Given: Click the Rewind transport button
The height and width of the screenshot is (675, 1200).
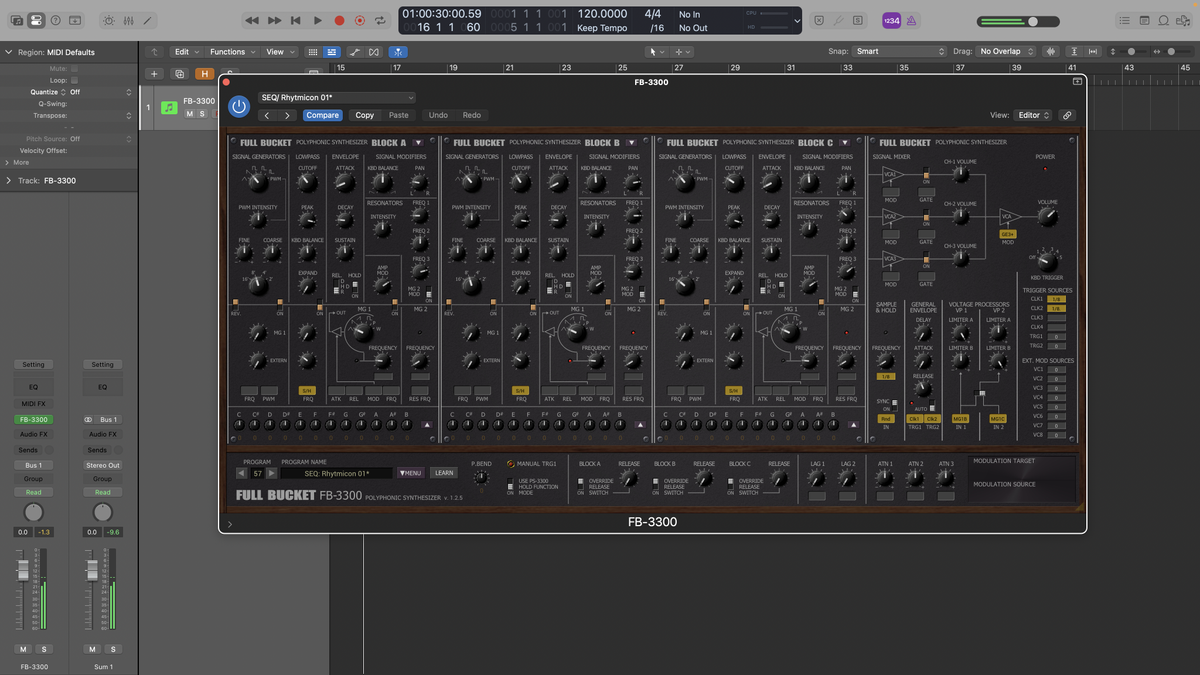Looking at the screenshot, I should point(252,20).
